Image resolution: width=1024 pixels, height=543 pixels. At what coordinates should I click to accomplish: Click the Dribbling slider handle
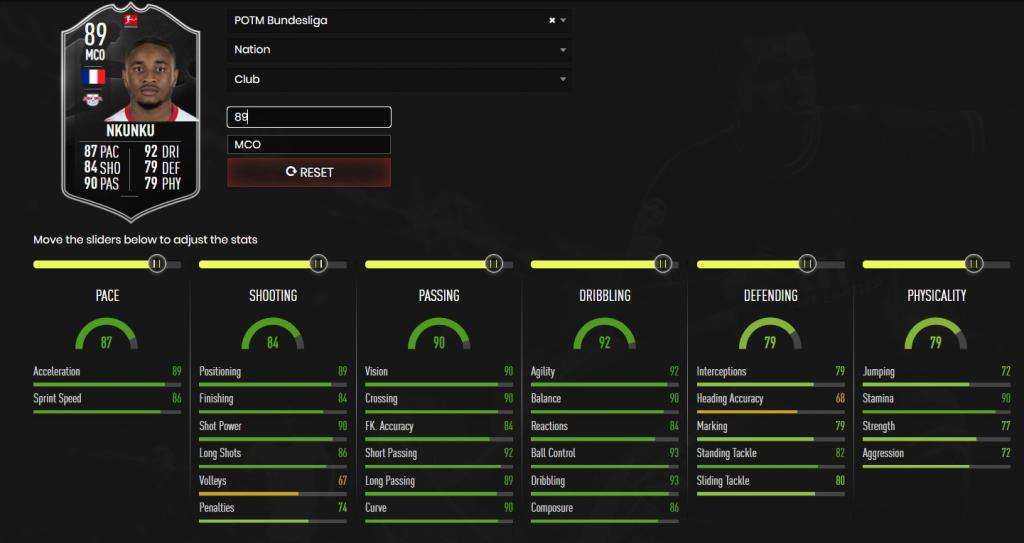(x=663, y=263)
